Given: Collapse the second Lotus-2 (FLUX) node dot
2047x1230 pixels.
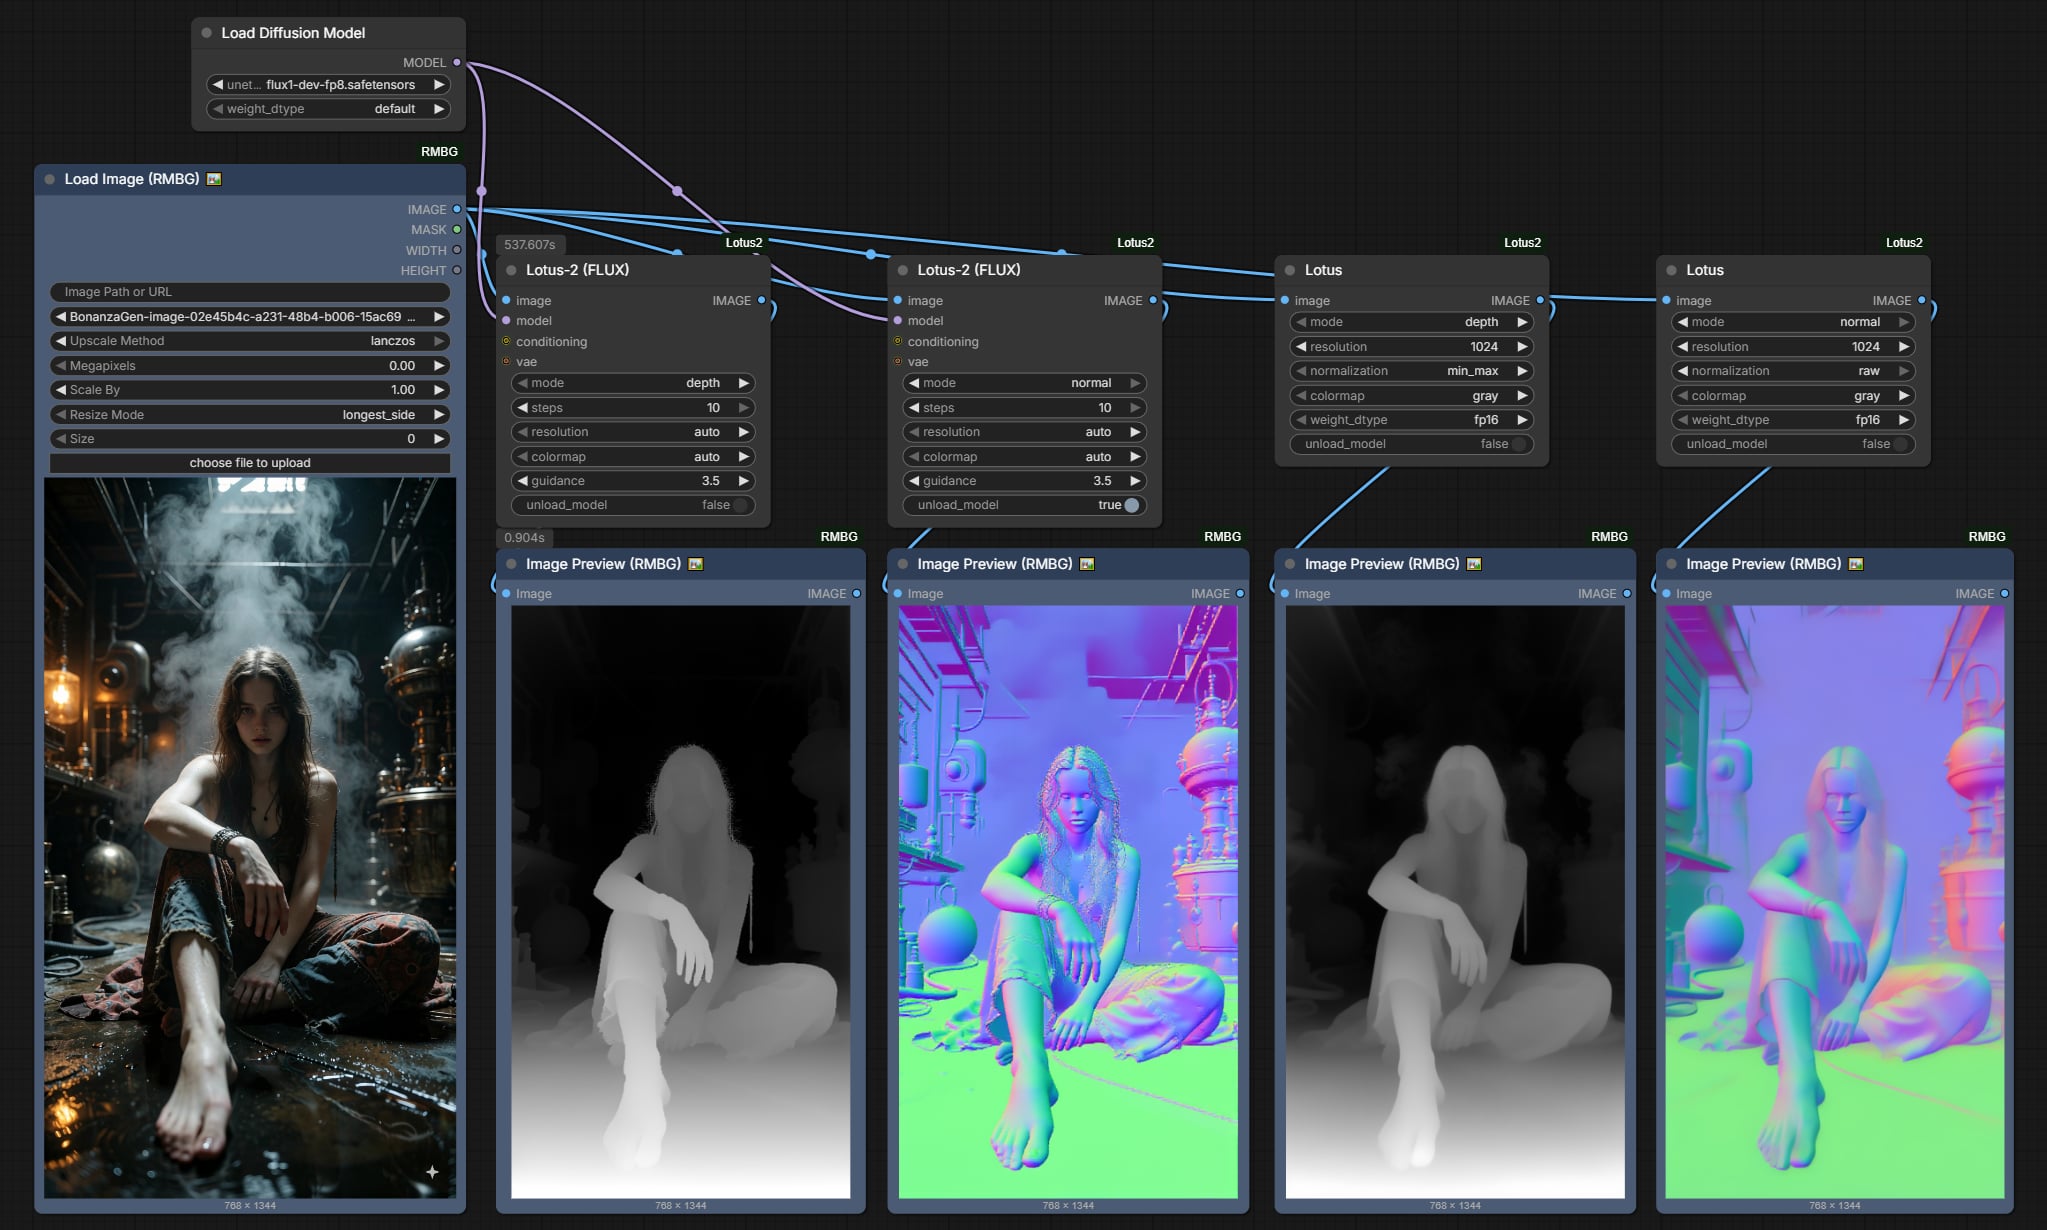Looking at the screenshot, I should click(x=903, y=270).
